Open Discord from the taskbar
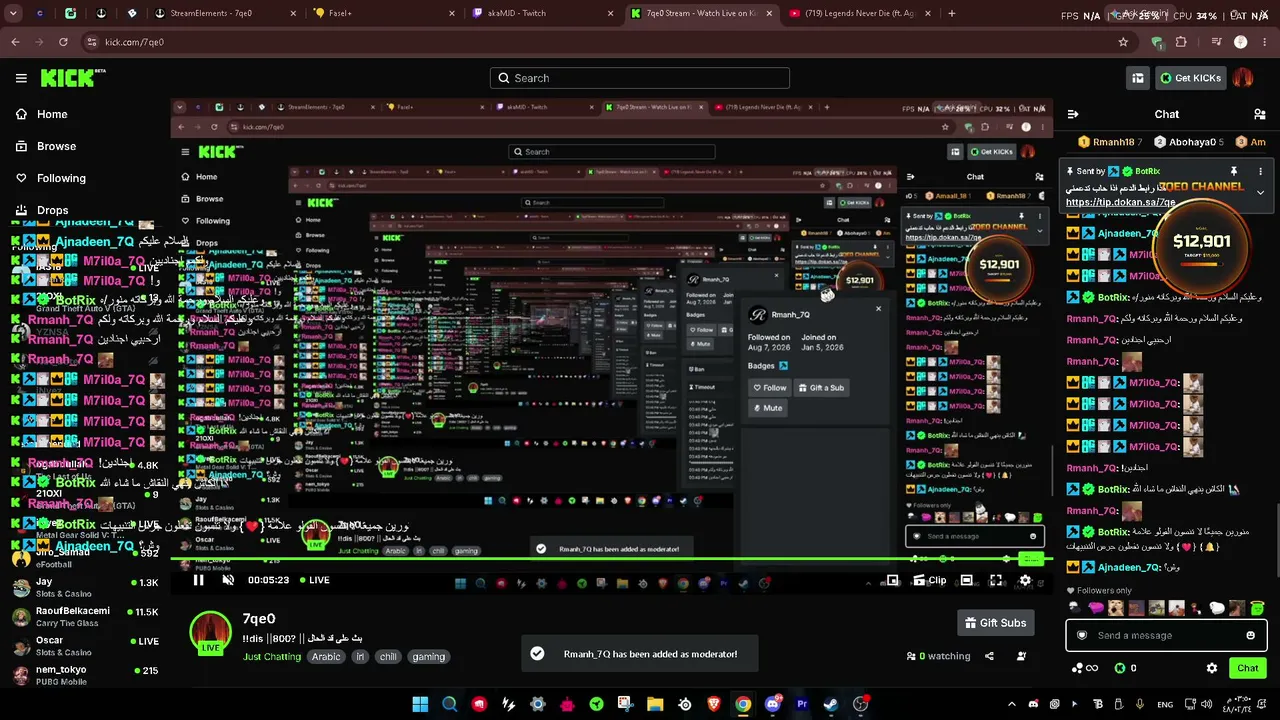The height and width of the screenshot is (720, 1280). [x=772, y=704]
